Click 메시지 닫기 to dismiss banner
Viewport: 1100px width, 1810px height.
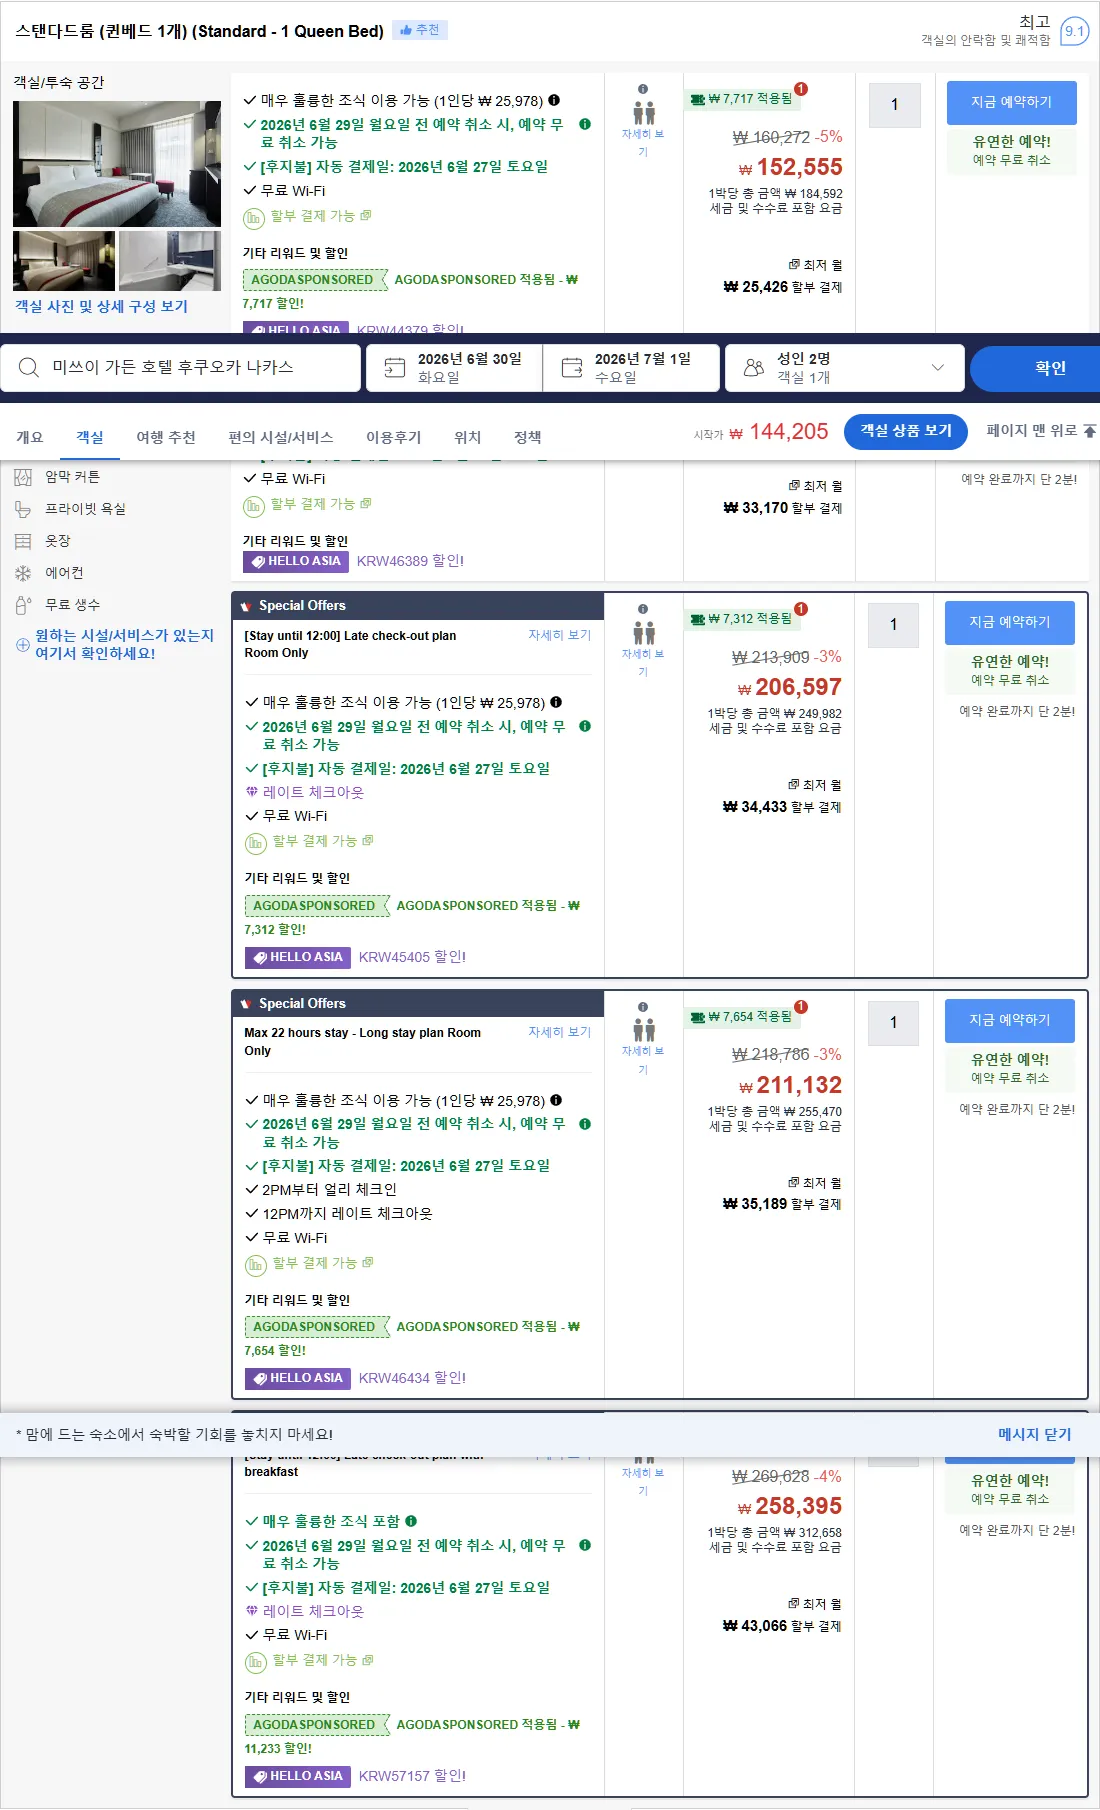pyautogui.click(x=1034, y=1434)
